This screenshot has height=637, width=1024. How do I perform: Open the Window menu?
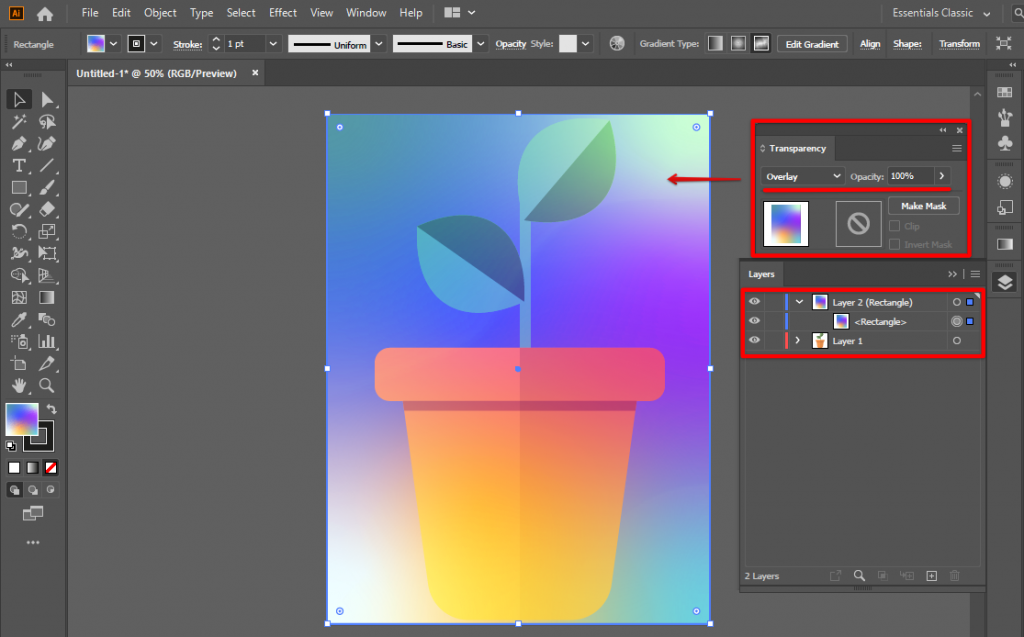[365, 12]
